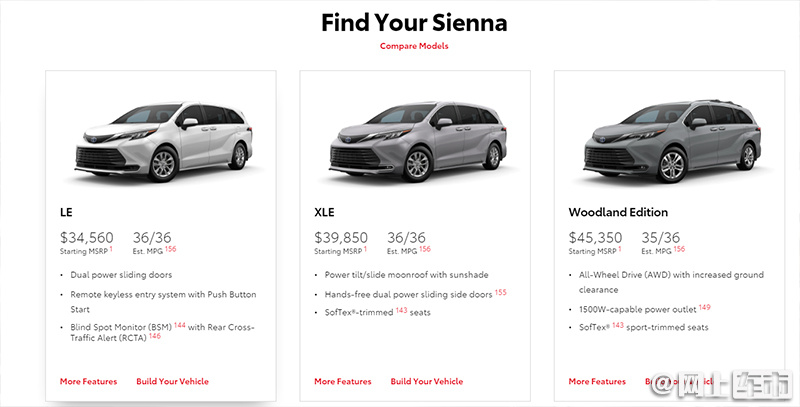Select the silver XLE Sienna image
Screen dimensions: 800x407
[418, 141]
